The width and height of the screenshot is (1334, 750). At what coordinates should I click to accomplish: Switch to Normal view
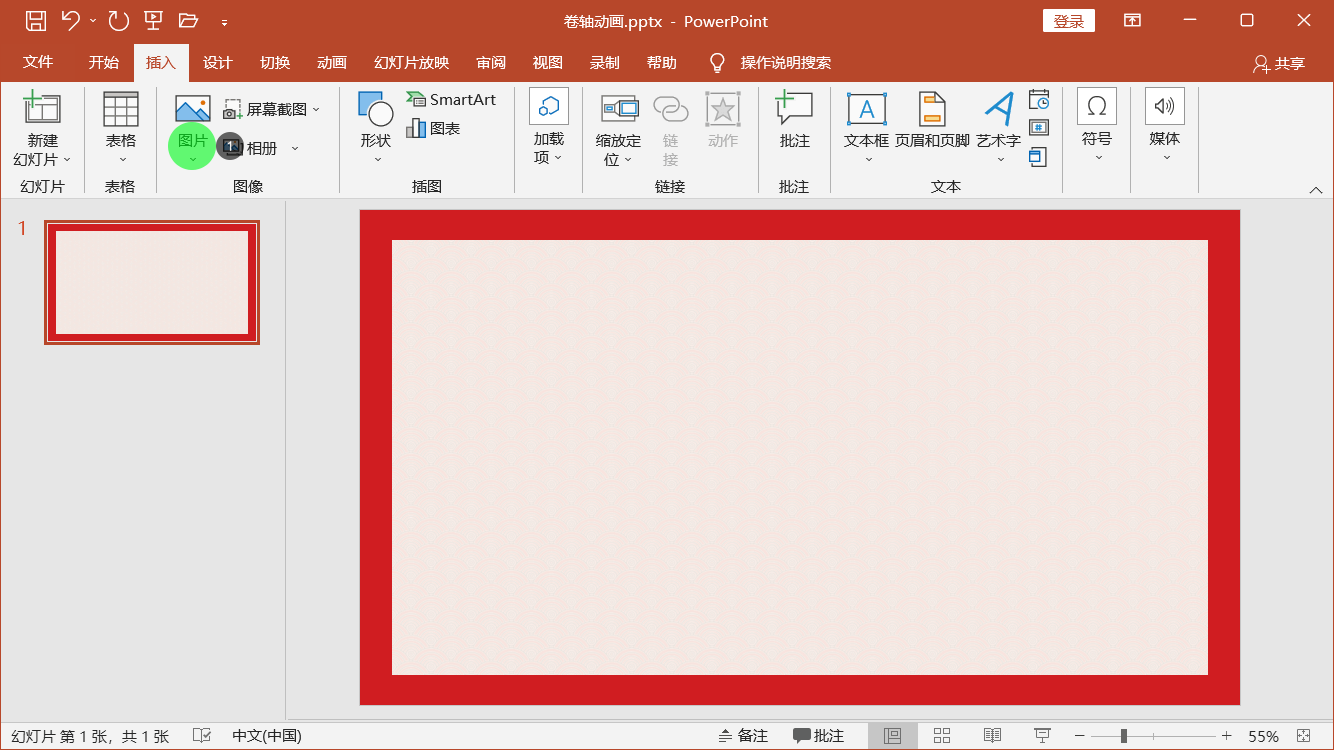[893, 736]
